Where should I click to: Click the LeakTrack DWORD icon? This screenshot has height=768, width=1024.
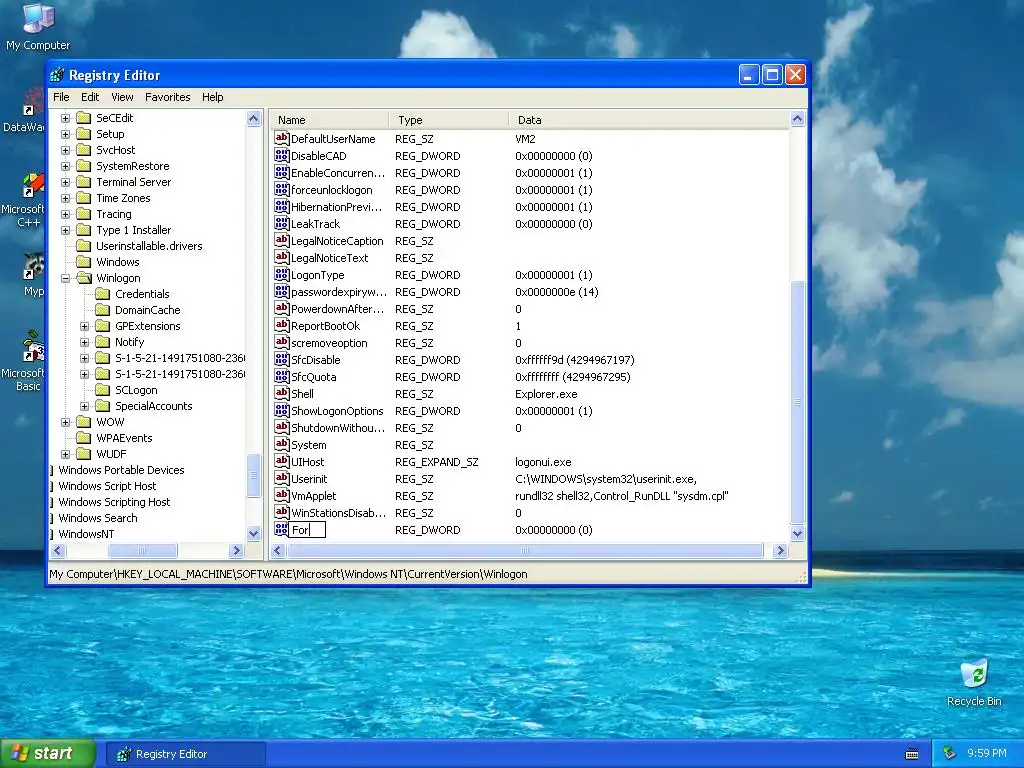tap(281, 223)
